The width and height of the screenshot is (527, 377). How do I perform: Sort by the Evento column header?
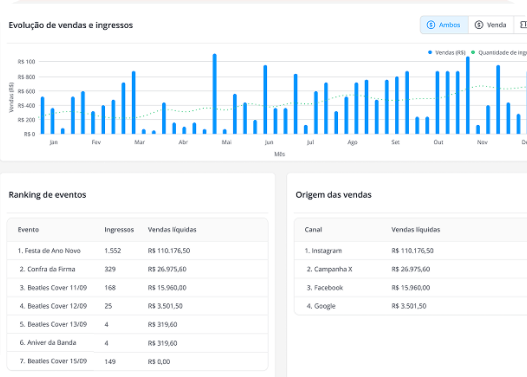click(x=28, y=229)
